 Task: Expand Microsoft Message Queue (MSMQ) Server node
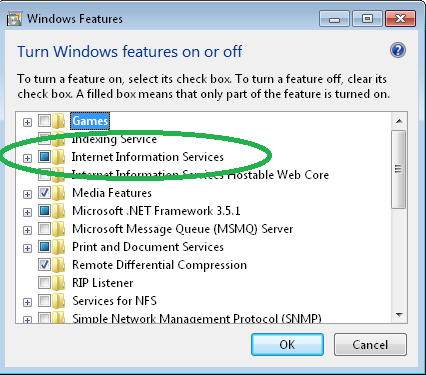coord(27,230)
